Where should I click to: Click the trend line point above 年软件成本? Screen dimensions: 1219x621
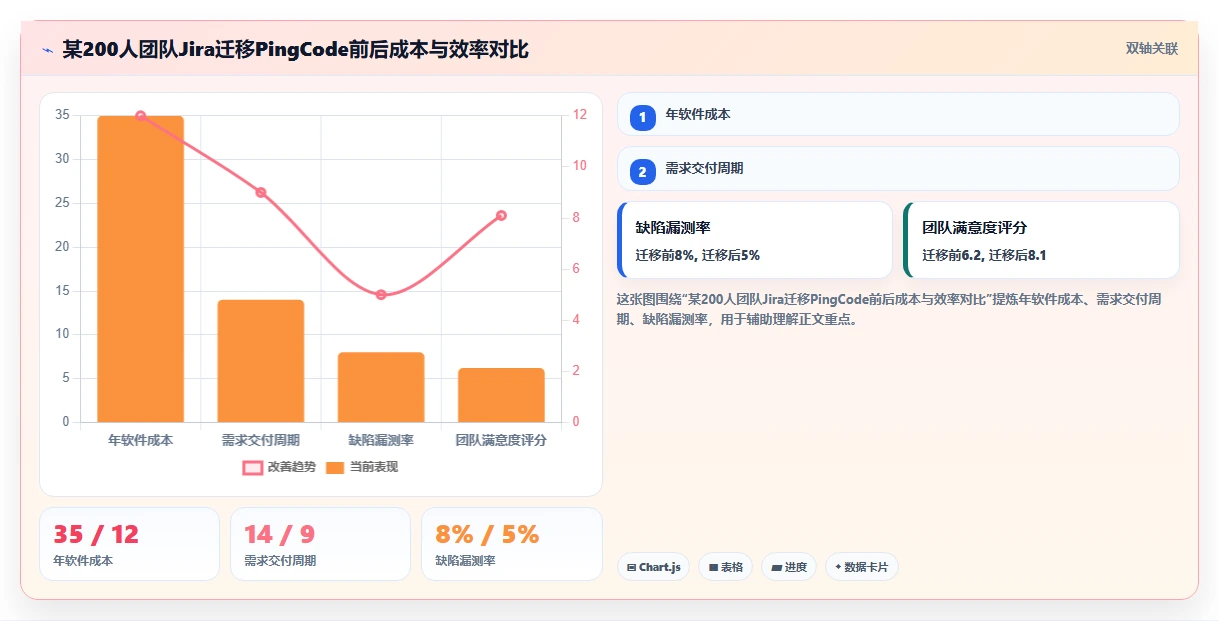coord(140,116)
